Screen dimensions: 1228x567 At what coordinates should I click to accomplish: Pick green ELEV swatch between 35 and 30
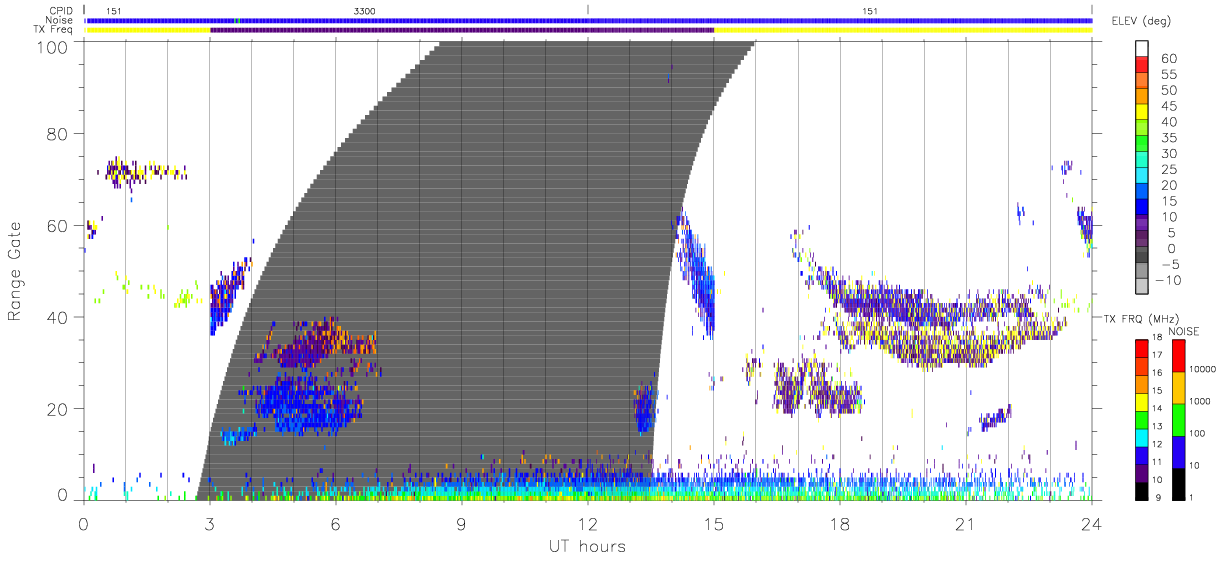coord(1144,145)
